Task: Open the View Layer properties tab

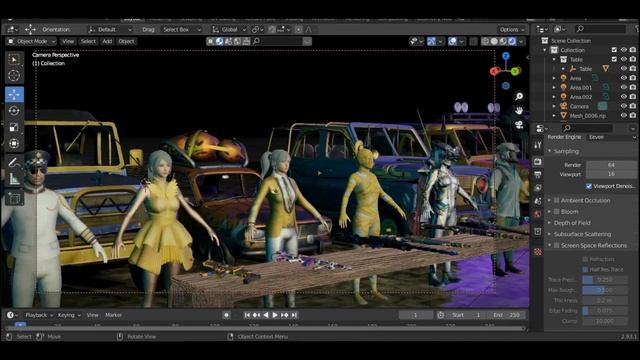Action: (x=538, y=188)
